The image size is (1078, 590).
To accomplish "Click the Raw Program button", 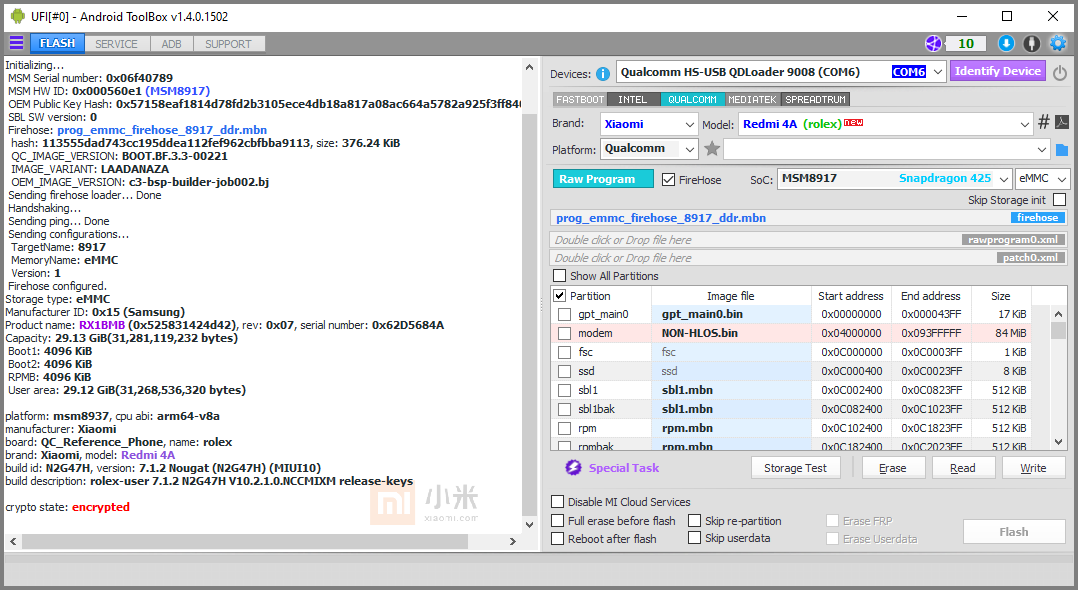I will click(x=603, y=179).
